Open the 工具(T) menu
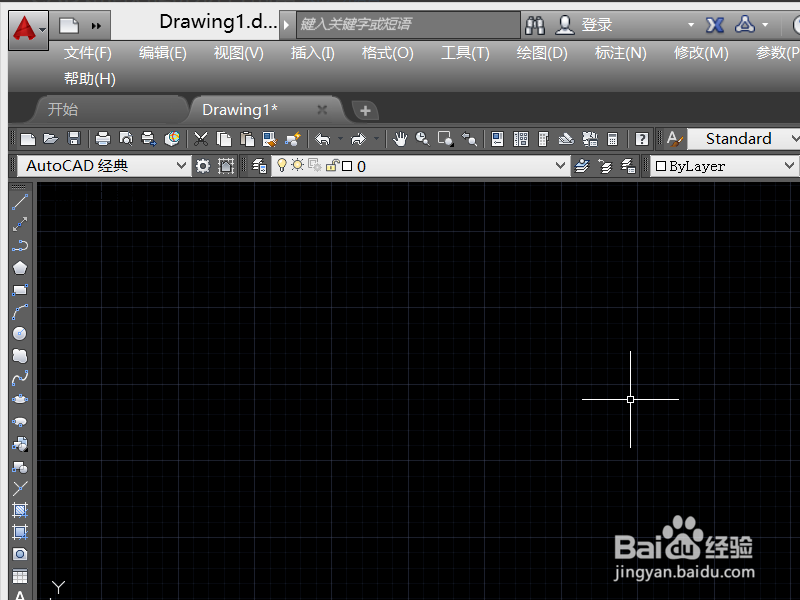 pos(465,53)
